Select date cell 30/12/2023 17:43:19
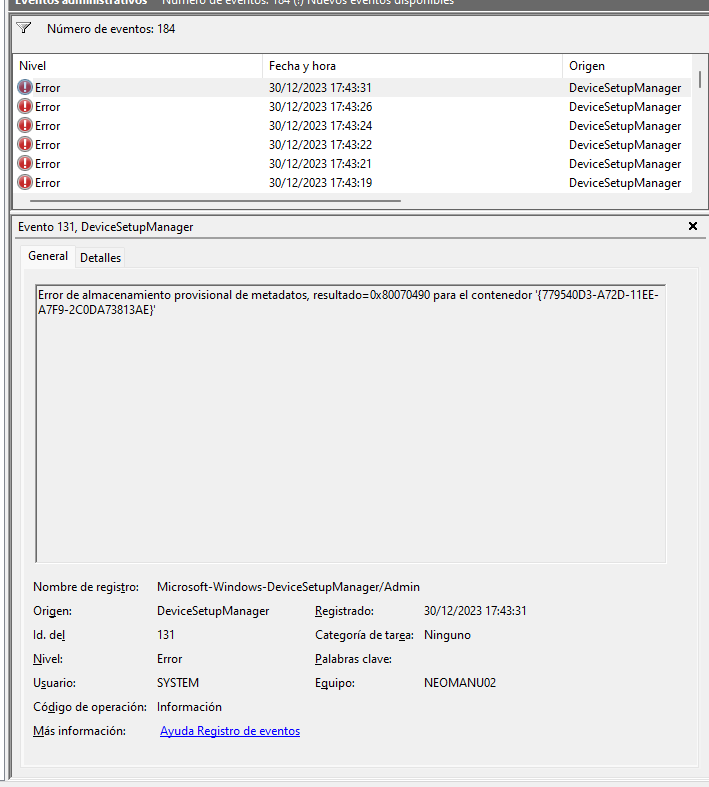The image size is (709, 787). coord(320,183)
